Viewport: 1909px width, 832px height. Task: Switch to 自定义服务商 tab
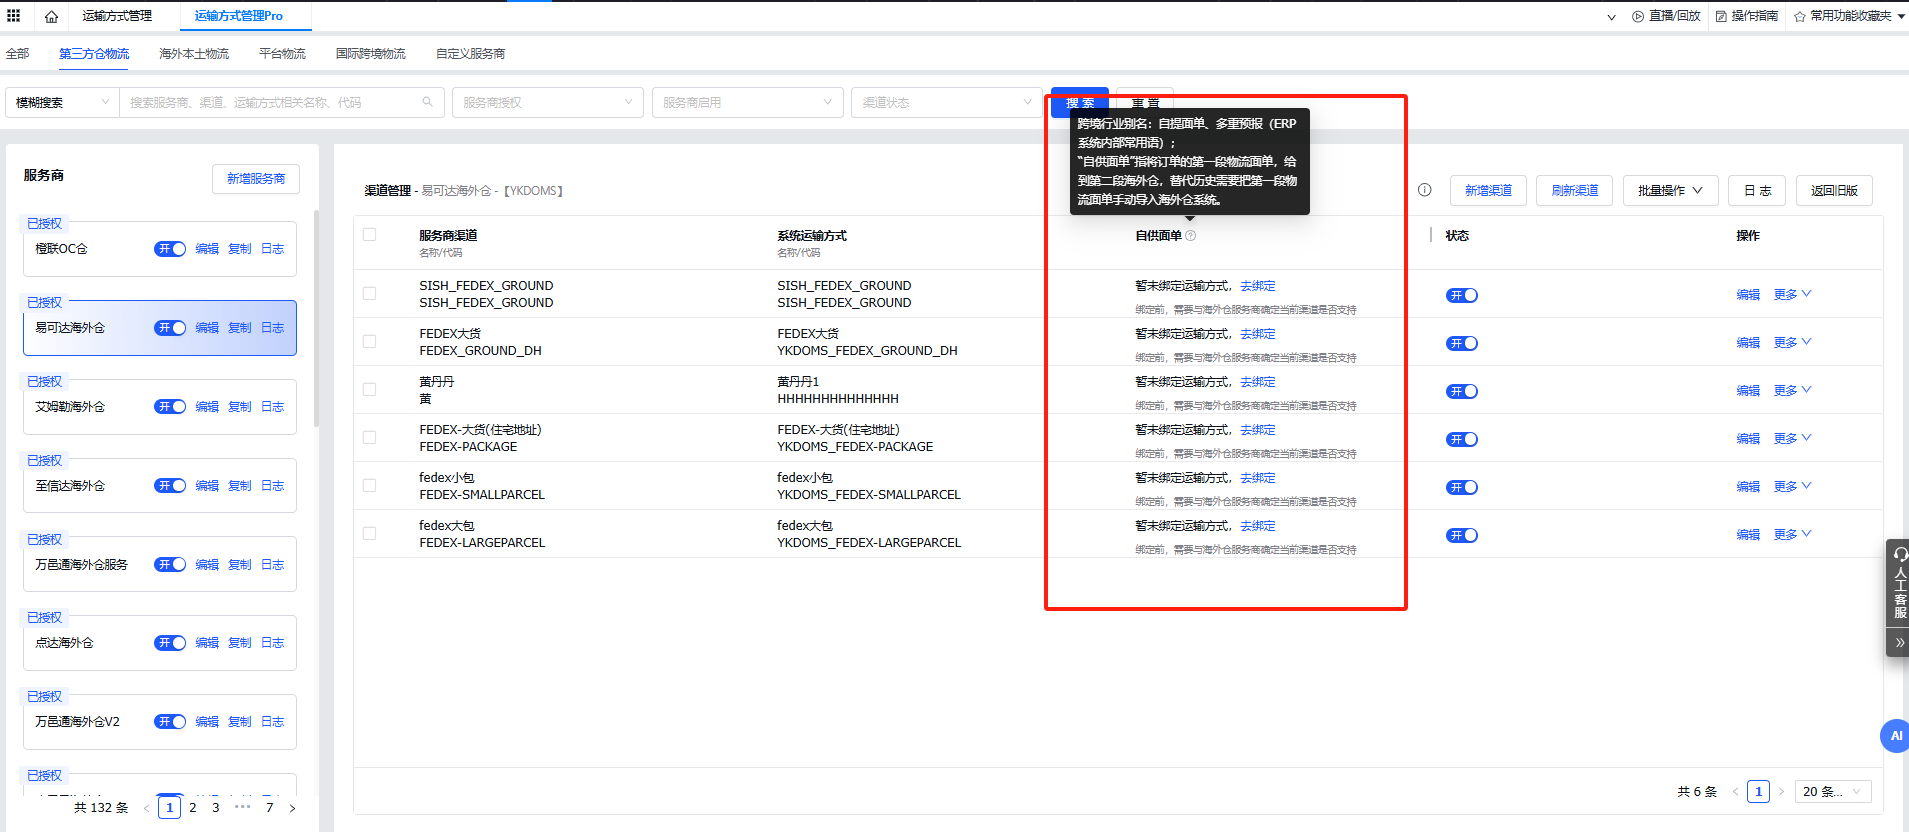pyautogui.click(x=471, y=54)
